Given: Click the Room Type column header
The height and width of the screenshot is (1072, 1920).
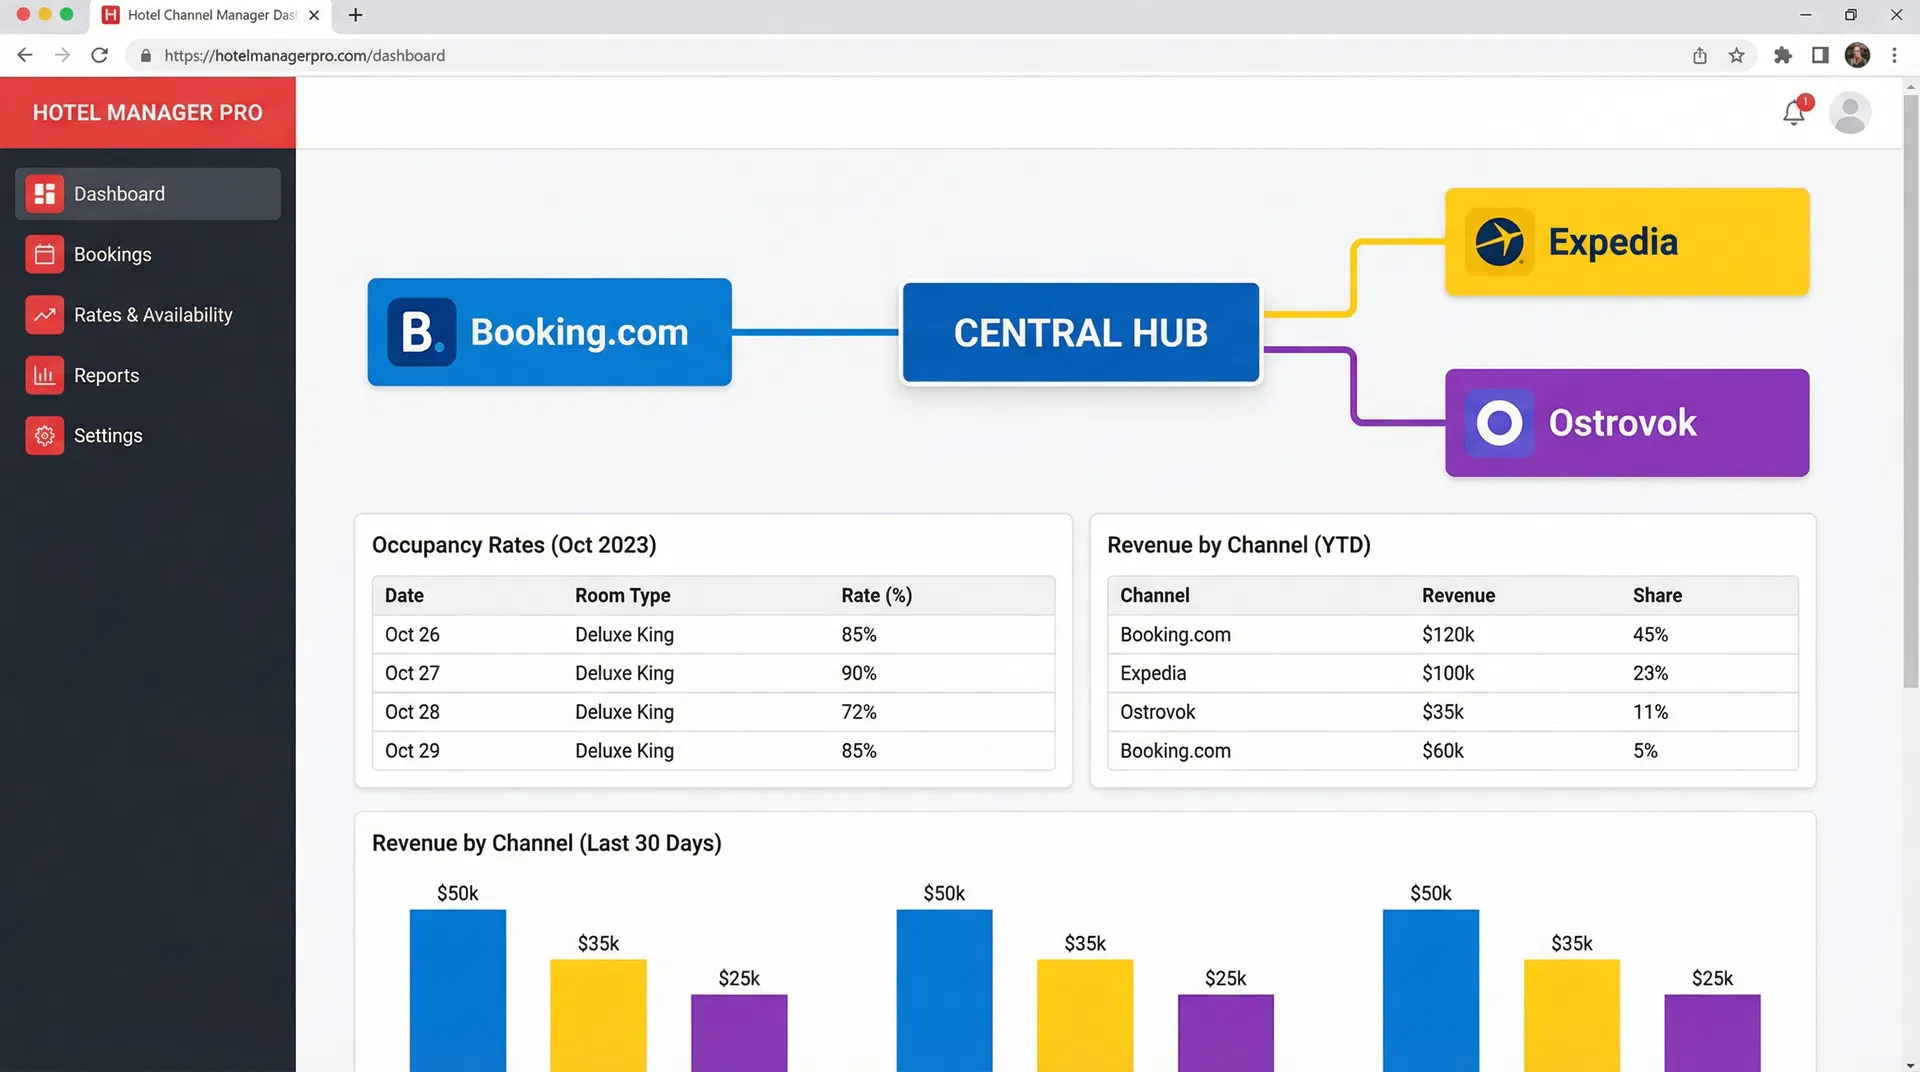Looking at the screenshot, I should coord(623,596).
